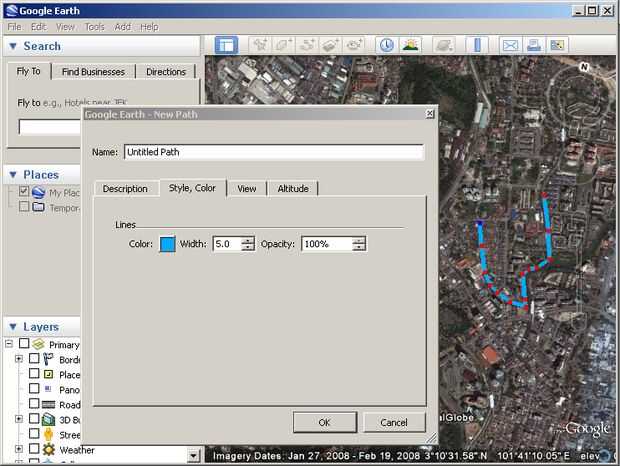Click the path Name text field

(x=273, y=152)
